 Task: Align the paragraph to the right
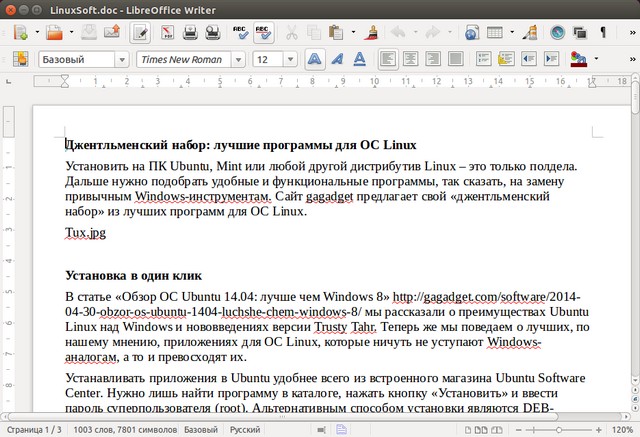coord(433,59)
